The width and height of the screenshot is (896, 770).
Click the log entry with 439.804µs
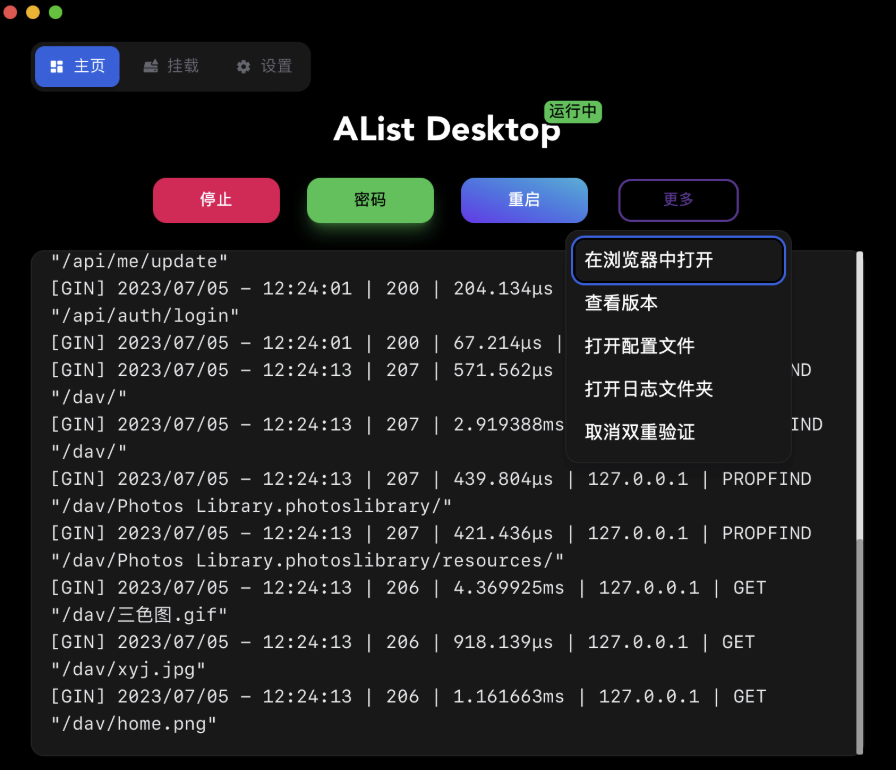(431, 479)
